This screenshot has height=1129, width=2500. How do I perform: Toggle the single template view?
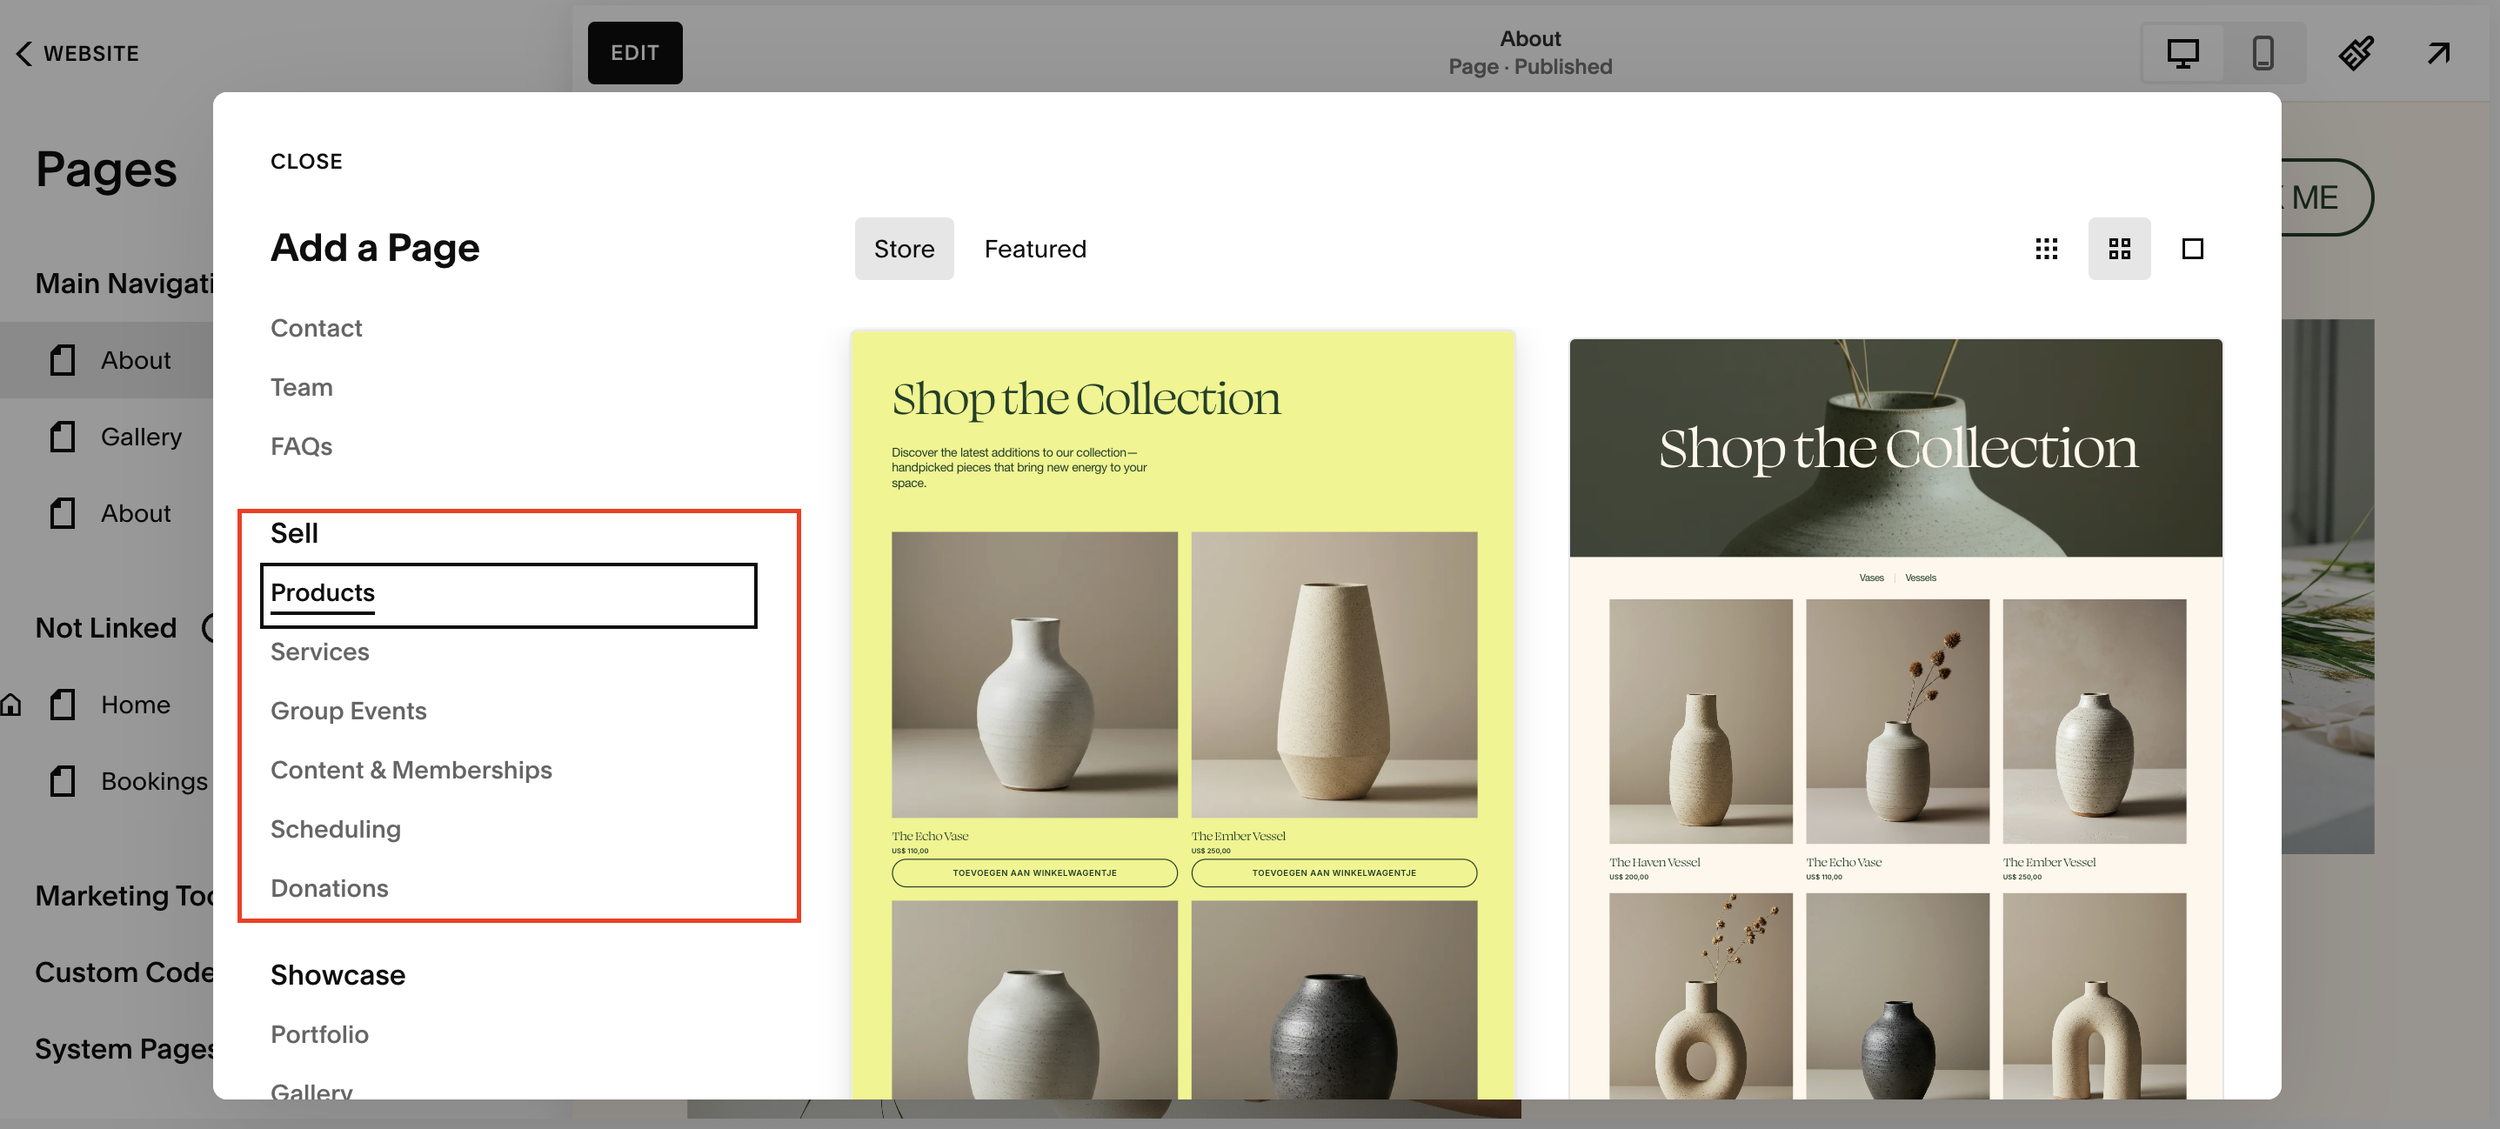click(x=2191, y=248)
